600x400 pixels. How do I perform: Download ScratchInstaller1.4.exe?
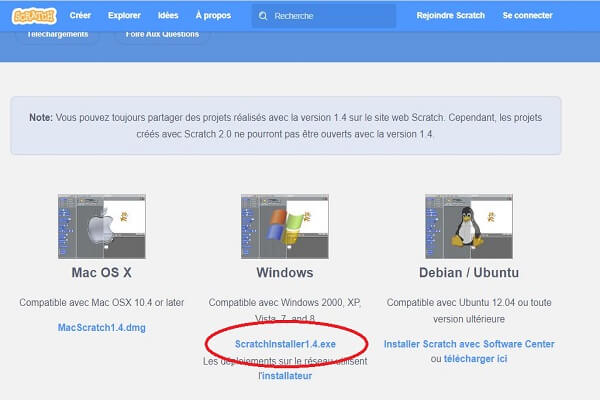285,344
